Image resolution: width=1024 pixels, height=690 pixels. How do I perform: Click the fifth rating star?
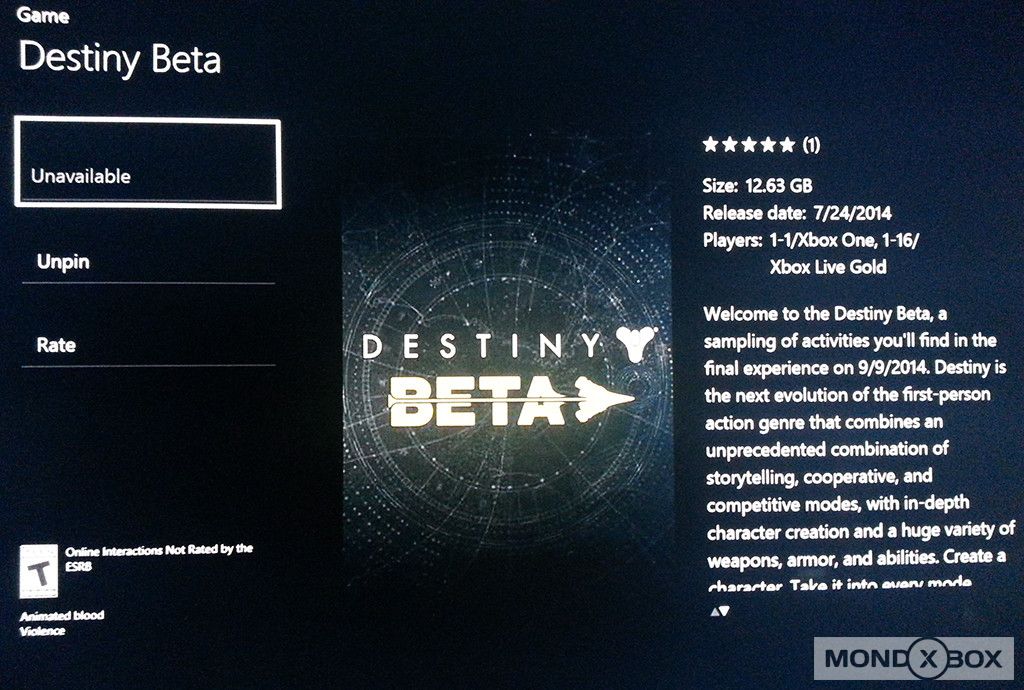tap(788, 144)
